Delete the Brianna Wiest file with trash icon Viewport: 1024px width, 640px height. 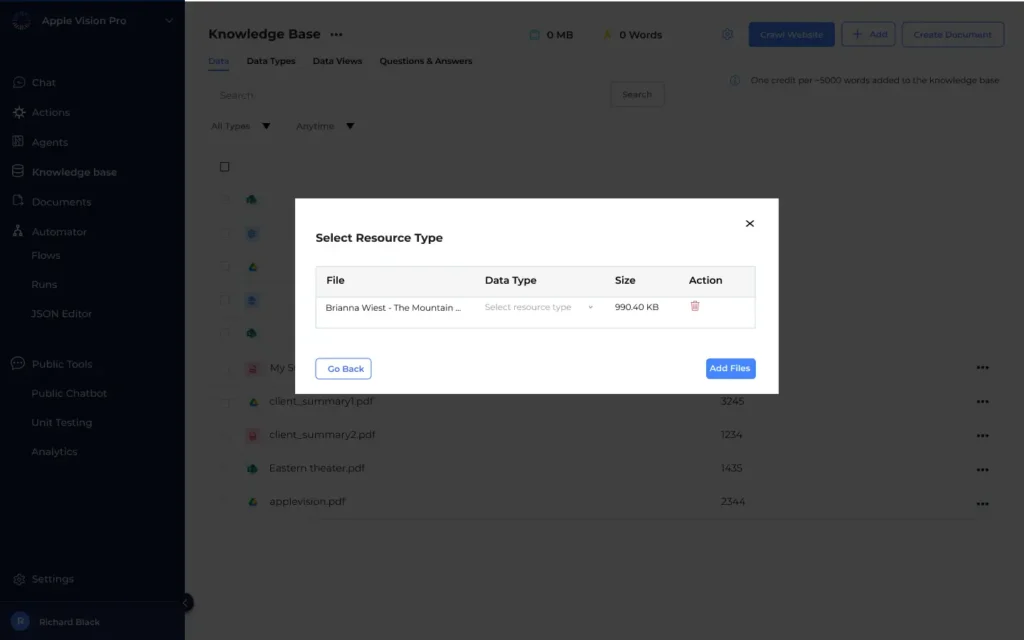pos(695,306)
